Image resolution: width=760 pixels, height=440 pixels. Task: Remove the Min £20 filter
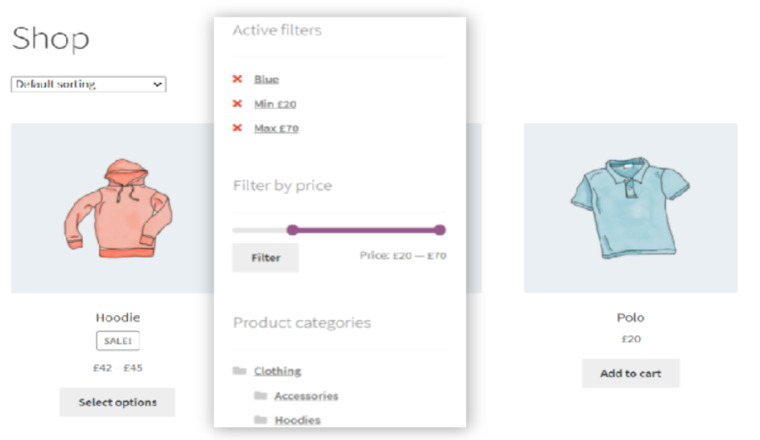coord(237,103)
